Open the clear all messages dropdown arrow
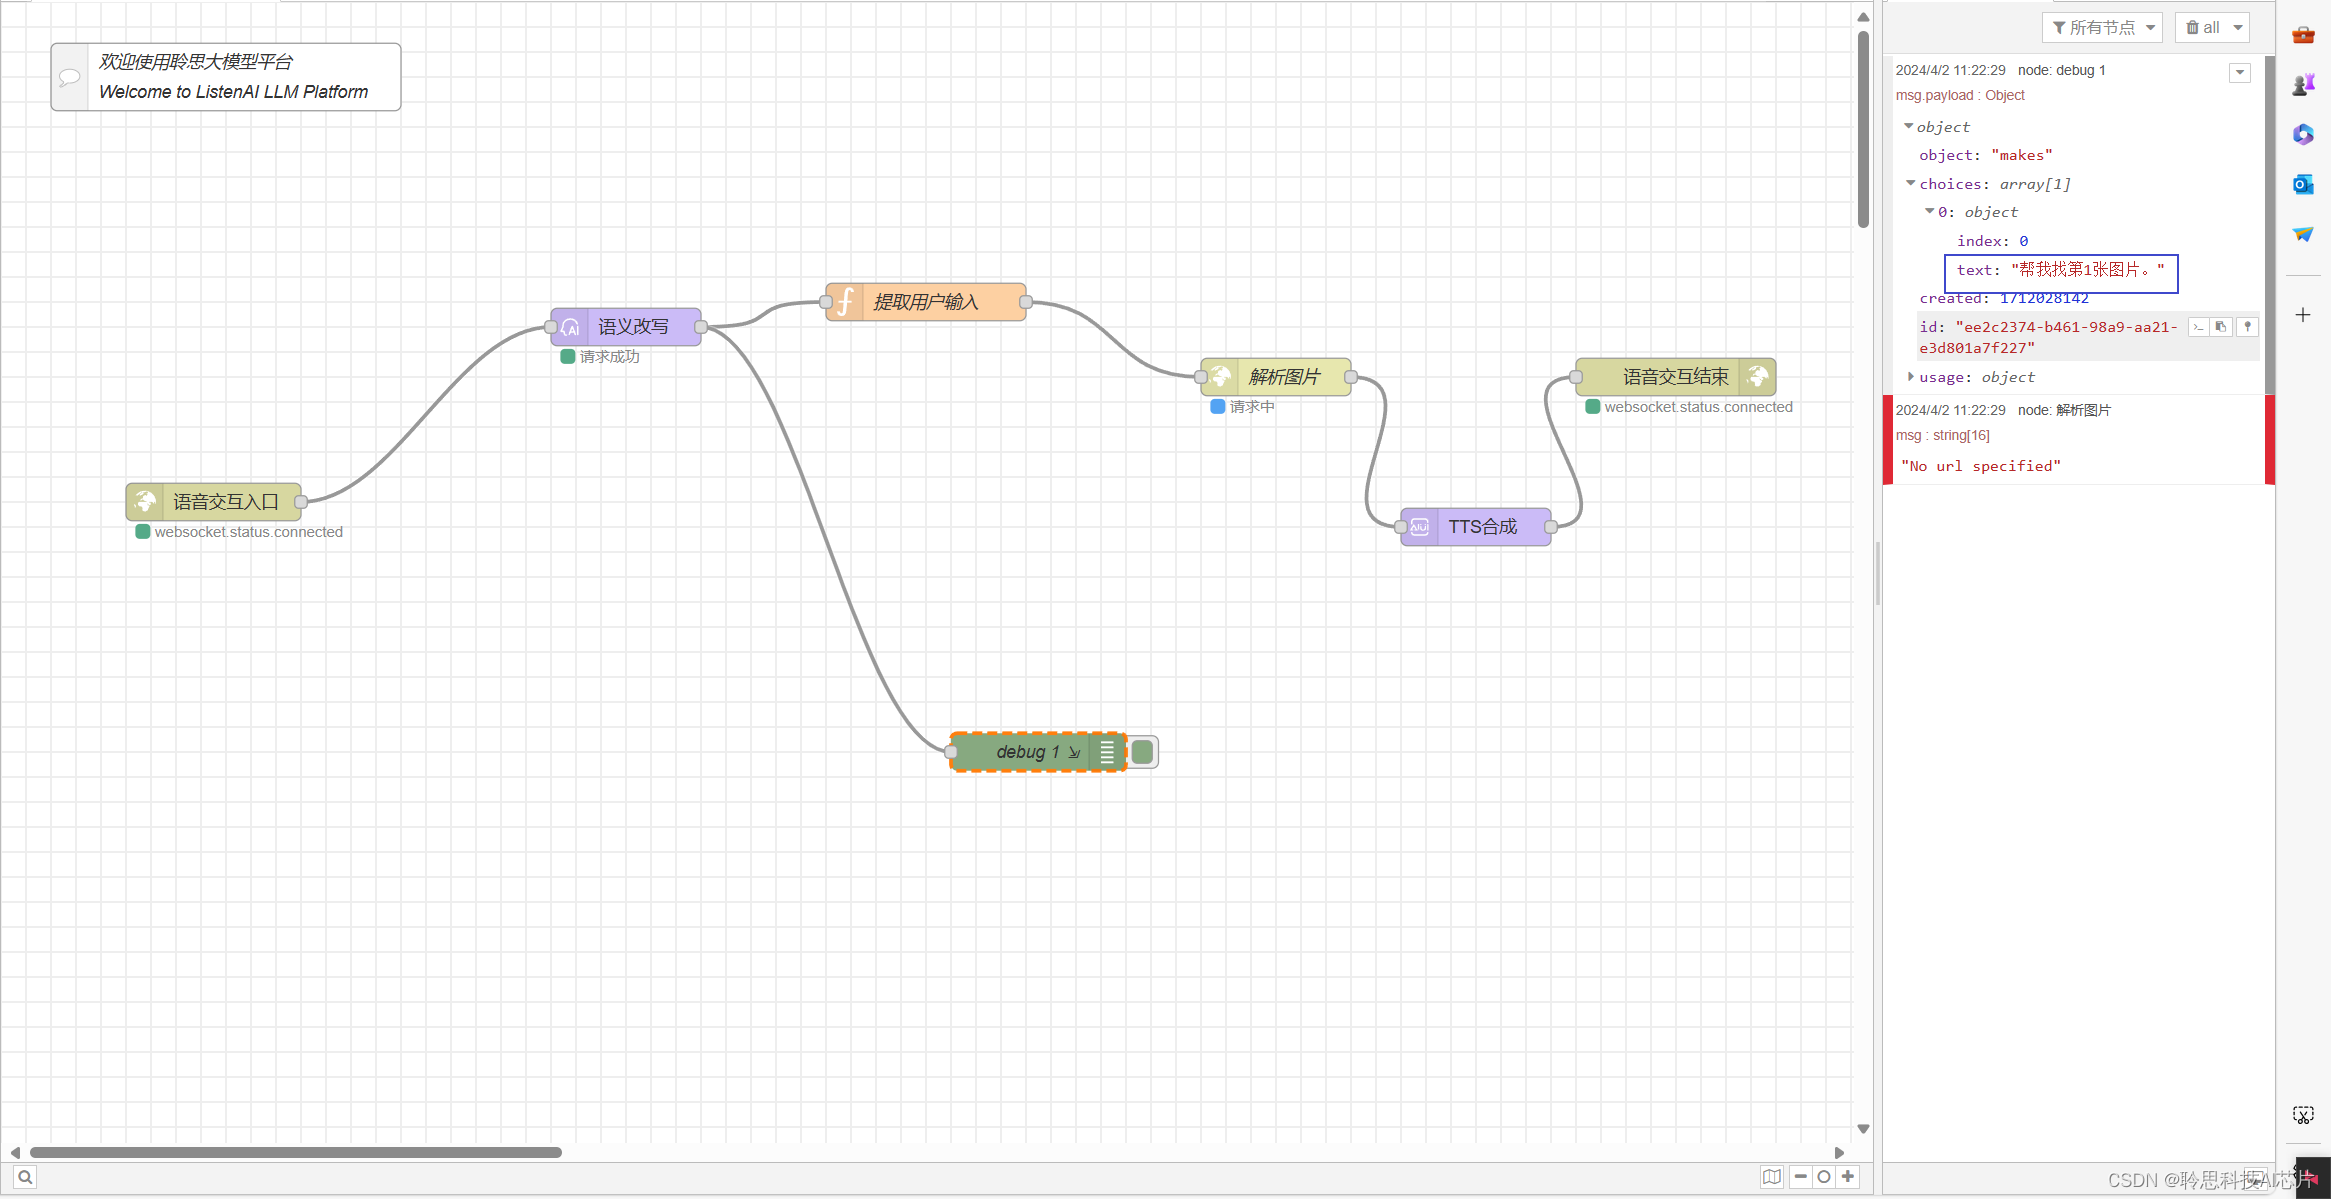 pyautogui.click(x=2238, y=28)
